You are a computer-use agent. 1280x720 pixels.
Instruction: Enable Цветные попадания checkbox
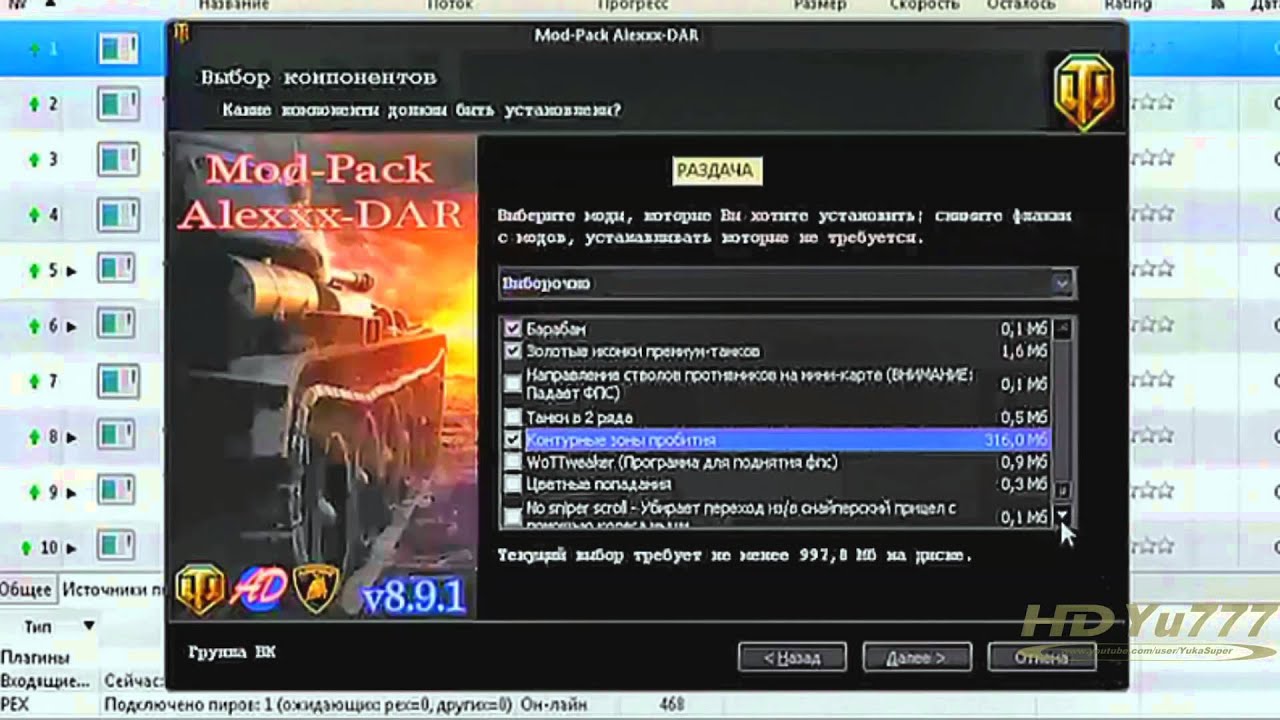coord(513,484)
